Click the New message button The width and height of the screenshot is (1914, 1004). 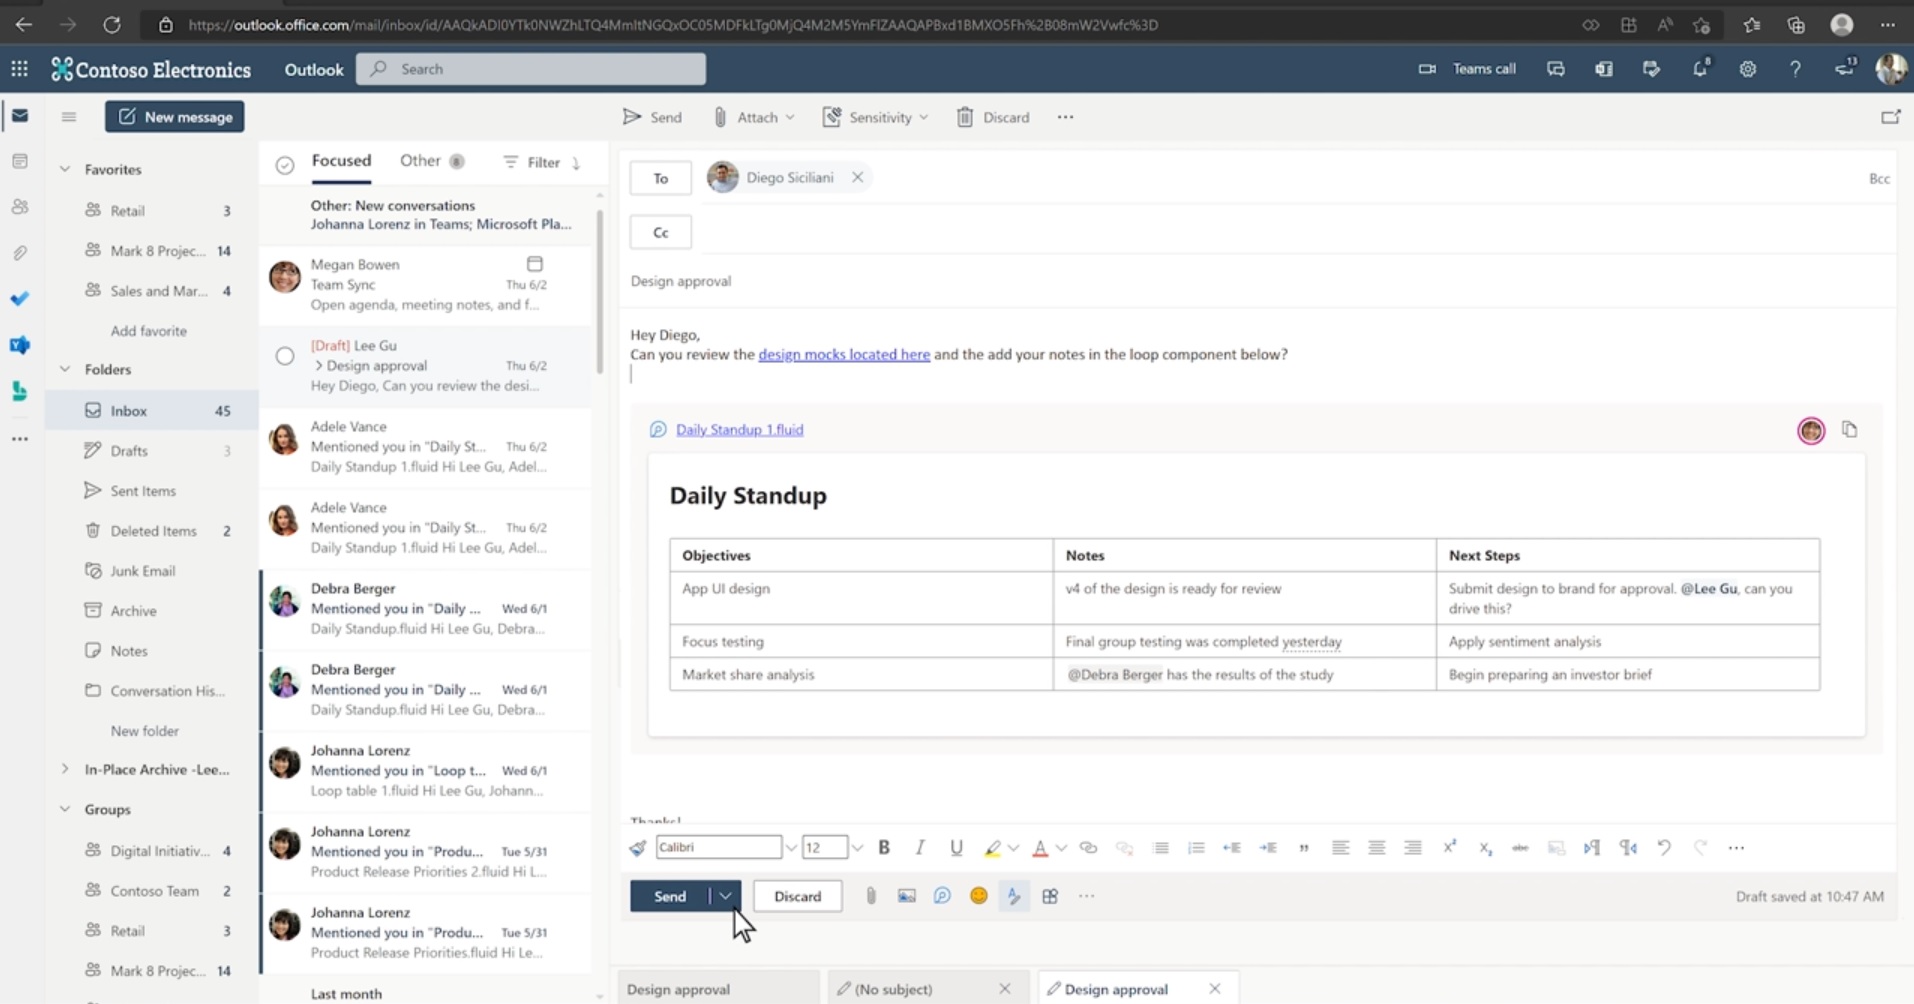pyautogui.click(x=175, y=117)
